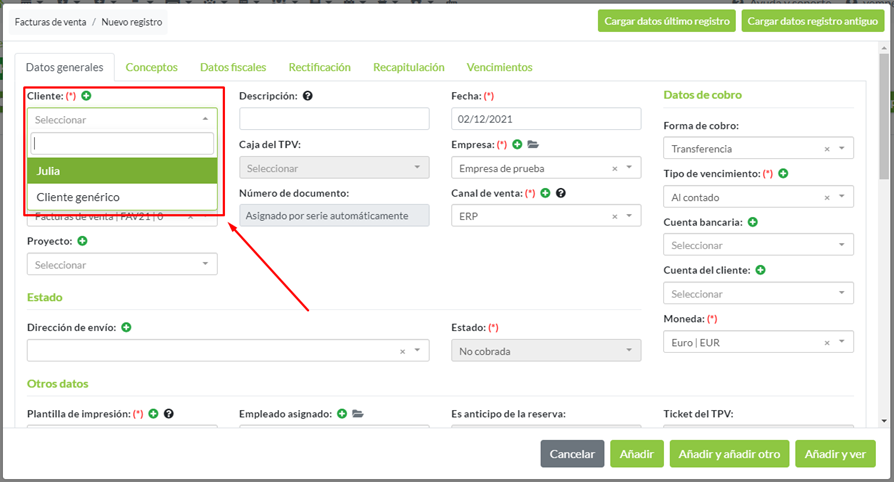
Task: Click Cargar datos último registro button
Action: pyautogui.click(x=666, y=21)
